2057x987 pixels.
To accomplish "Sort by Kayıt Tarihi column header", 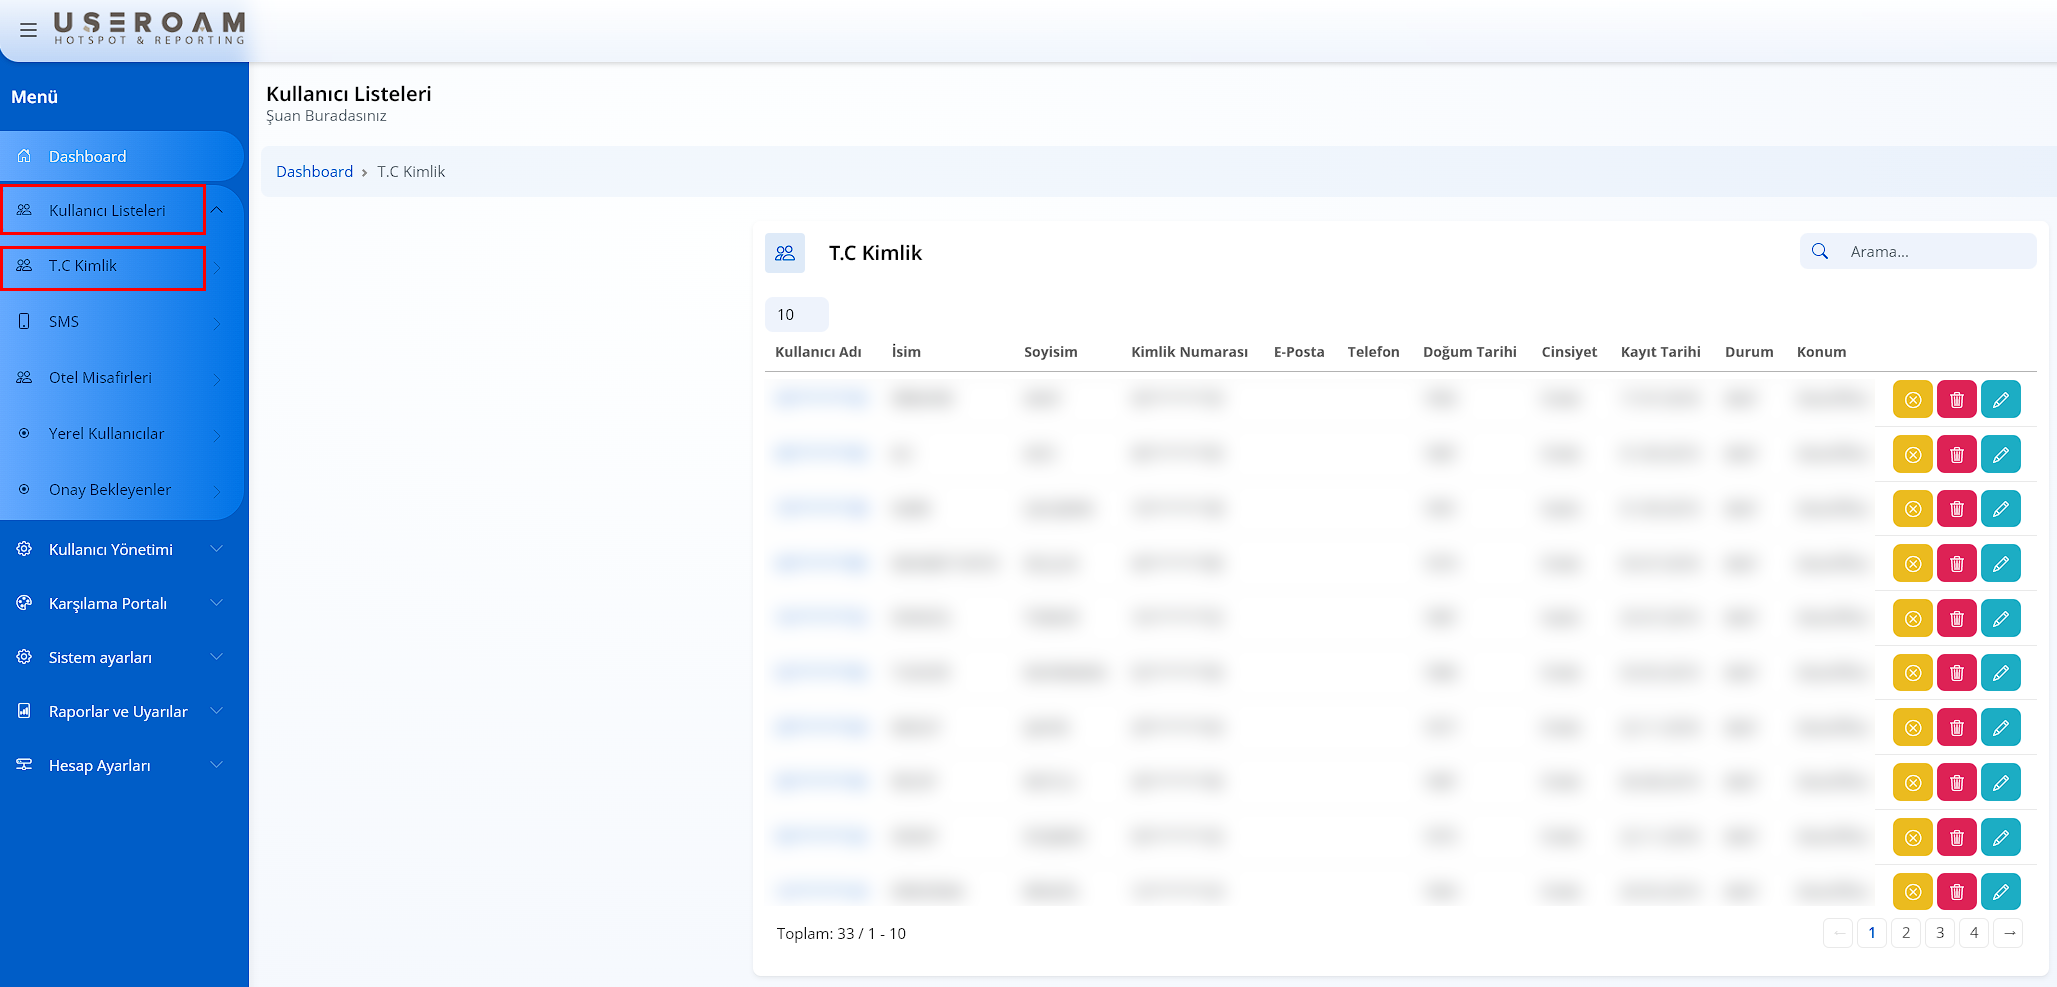I will pos(1660,352).
